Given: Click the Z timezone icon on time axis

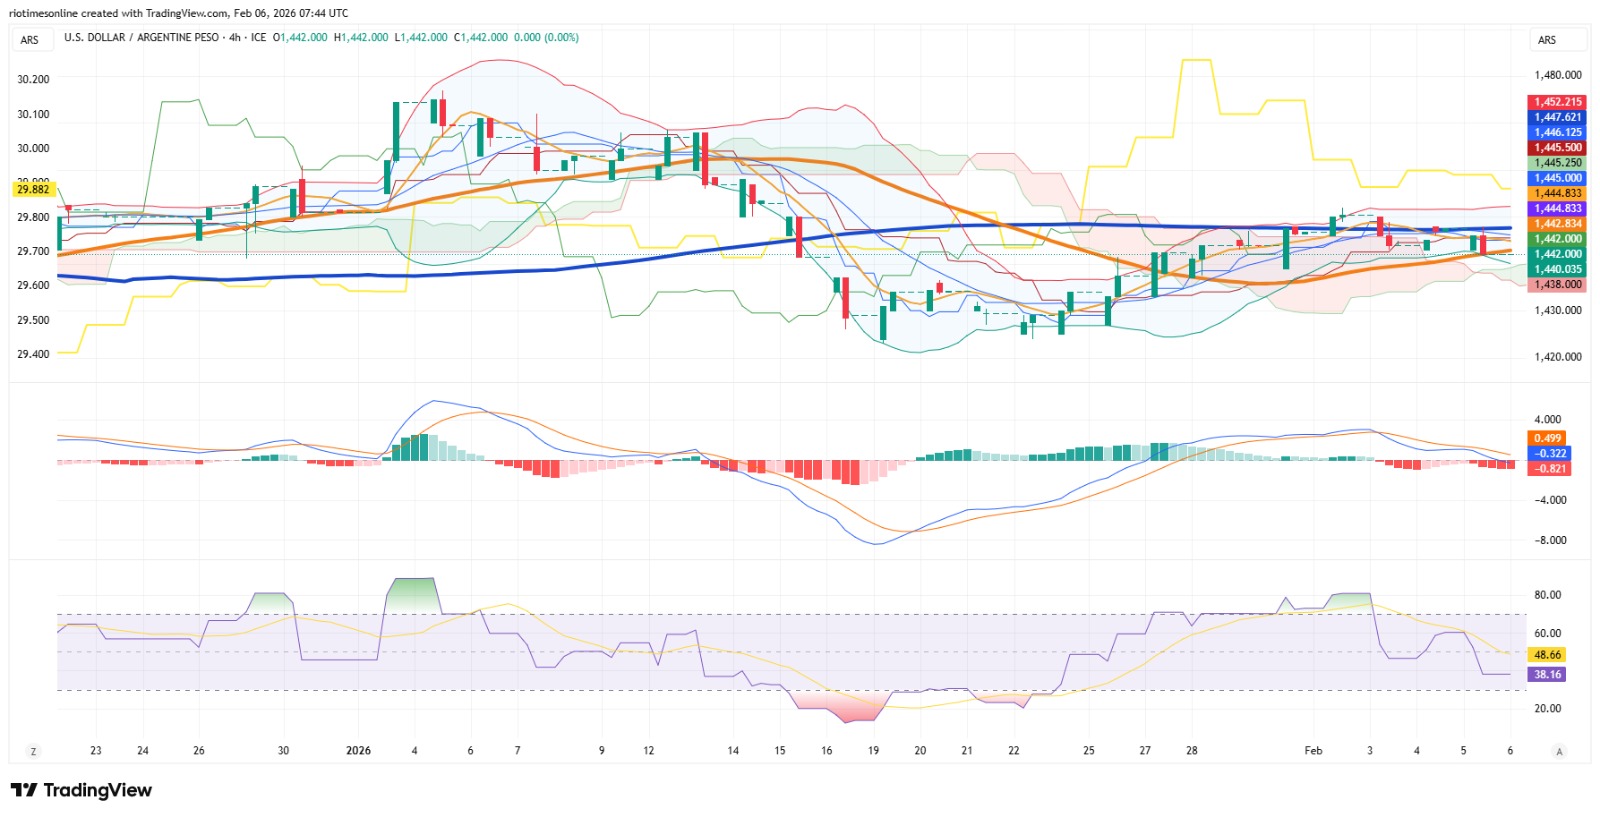Looking at the screenshot, I should (x=34, y=751).
